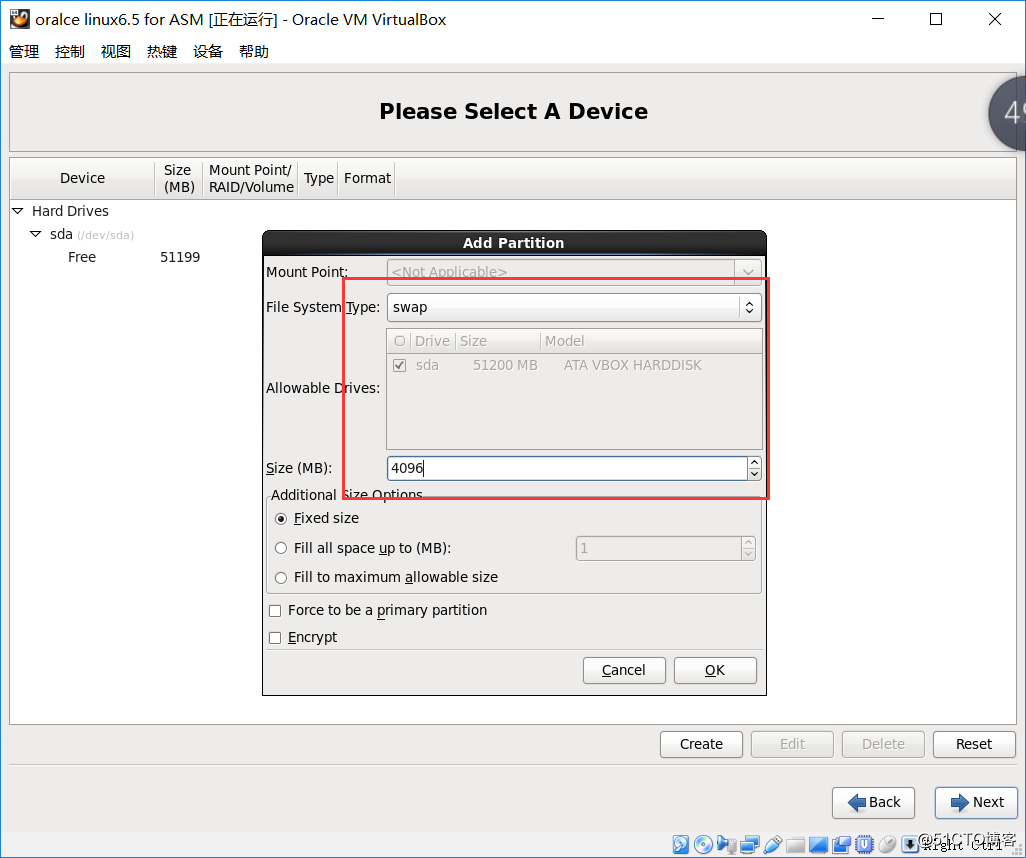
Task: Click the Size (MB) column header
Action: pos(179,178)
